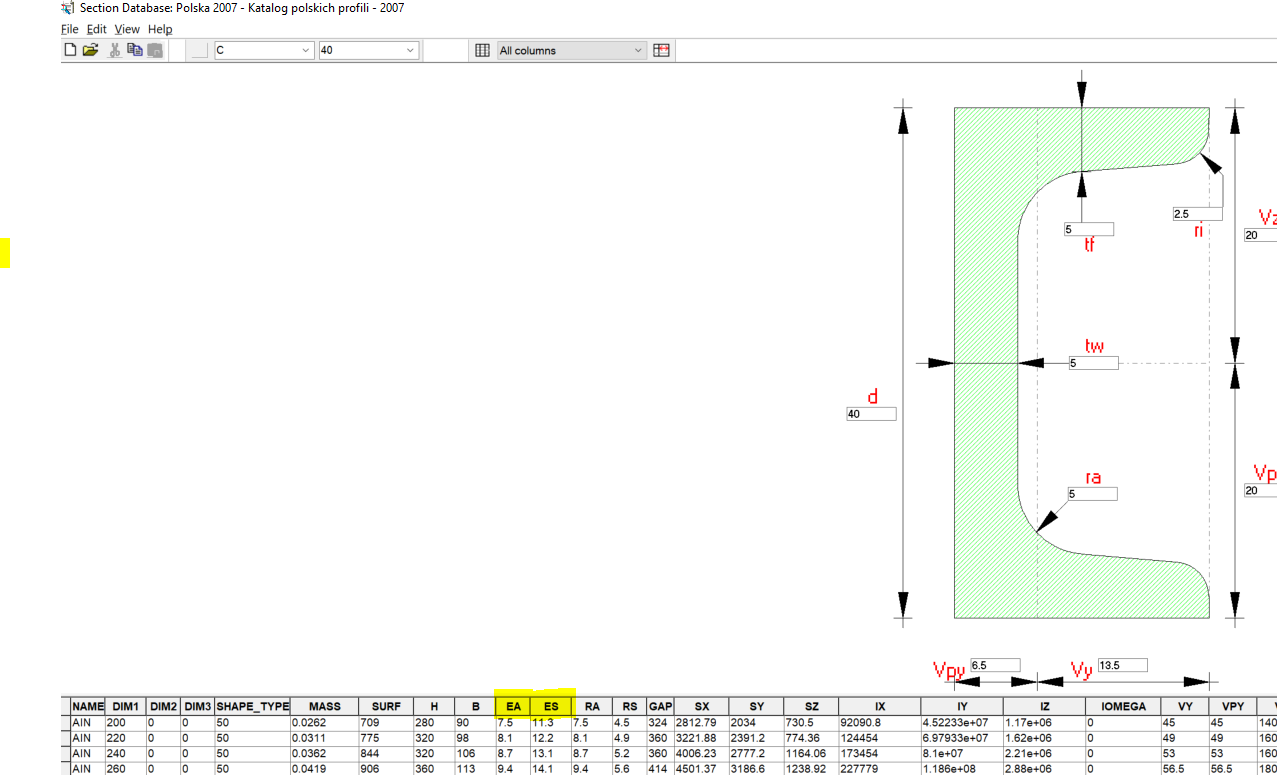Expand the All columns dropdown
The width and height of the screenshot is (1277, 775).
(572, 50)
